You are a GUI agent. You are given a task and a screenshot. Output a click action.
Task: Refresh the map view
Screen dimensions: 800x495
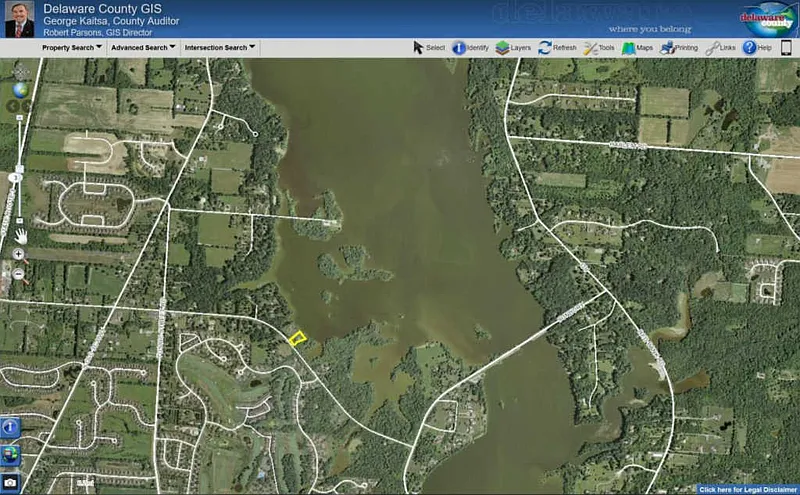pyautogui.click(x=557, y=47)
